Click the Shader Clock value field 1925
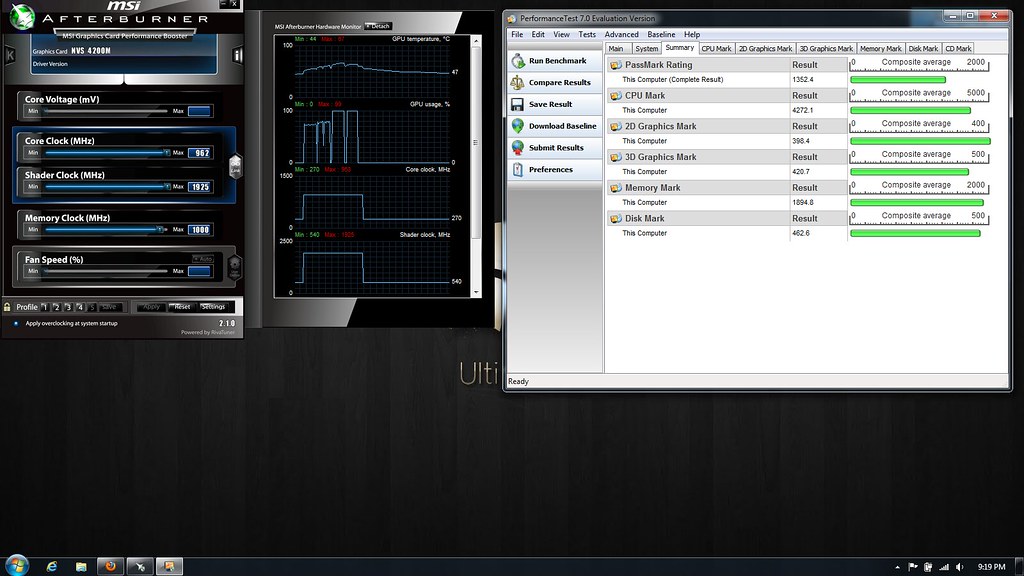Image resolution: width=1024 pixels, height=576 pixels. tap(200, 187)
